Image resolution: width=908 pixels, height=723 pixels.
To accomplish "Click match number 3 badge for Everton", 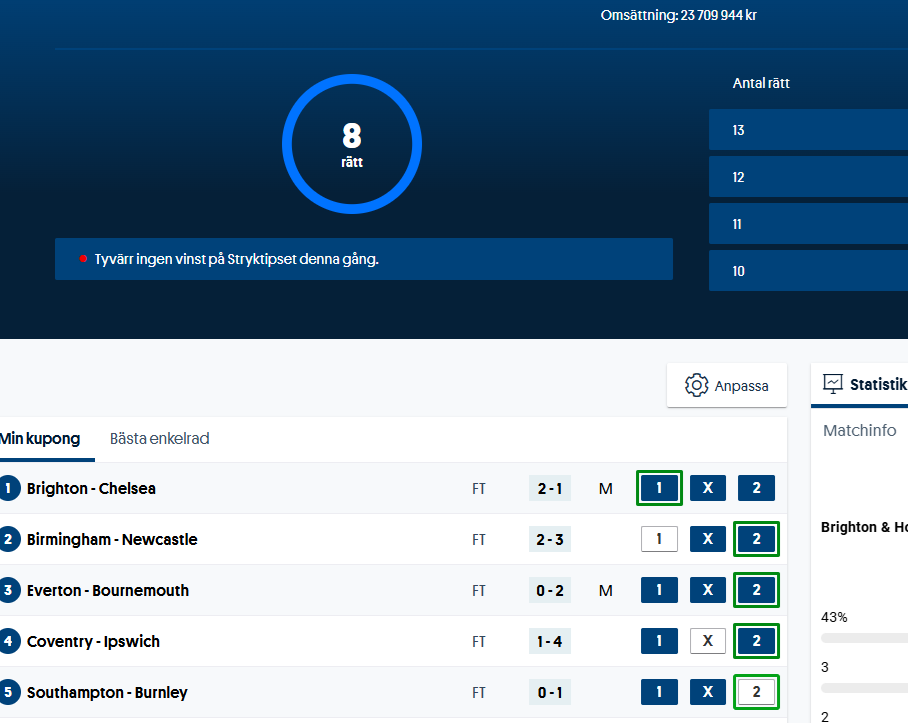I will click(9, 590).
